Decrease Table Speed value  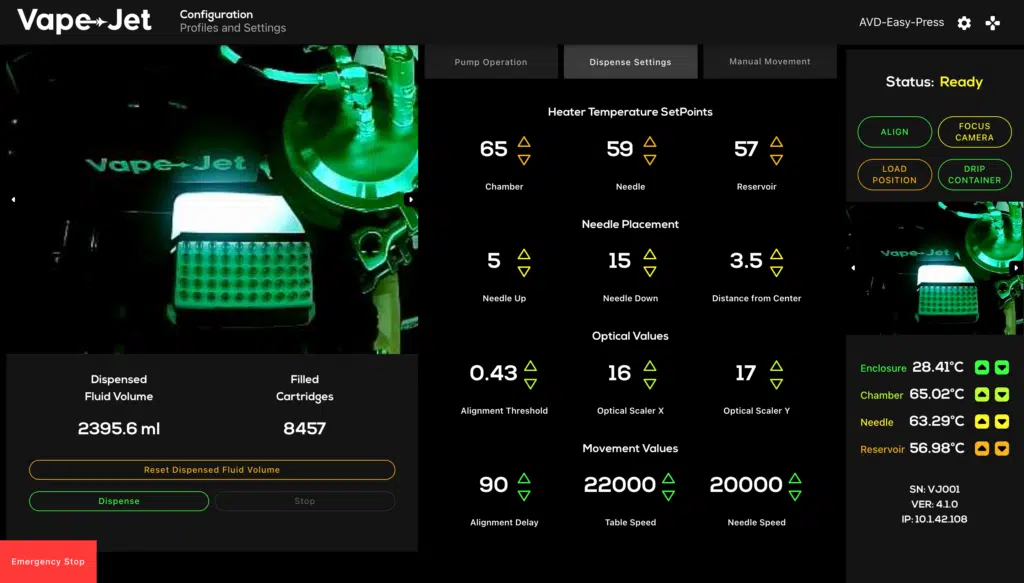click(668, 496)
